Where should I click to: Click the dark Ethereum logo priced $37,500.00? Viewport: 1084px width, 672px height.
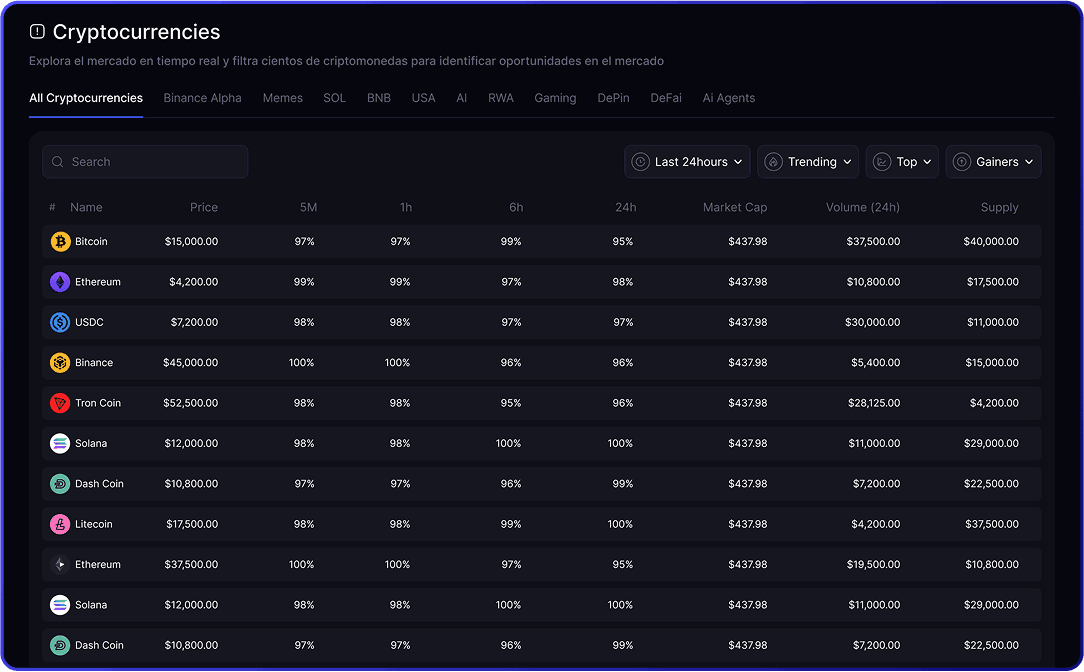pos(60,564)
